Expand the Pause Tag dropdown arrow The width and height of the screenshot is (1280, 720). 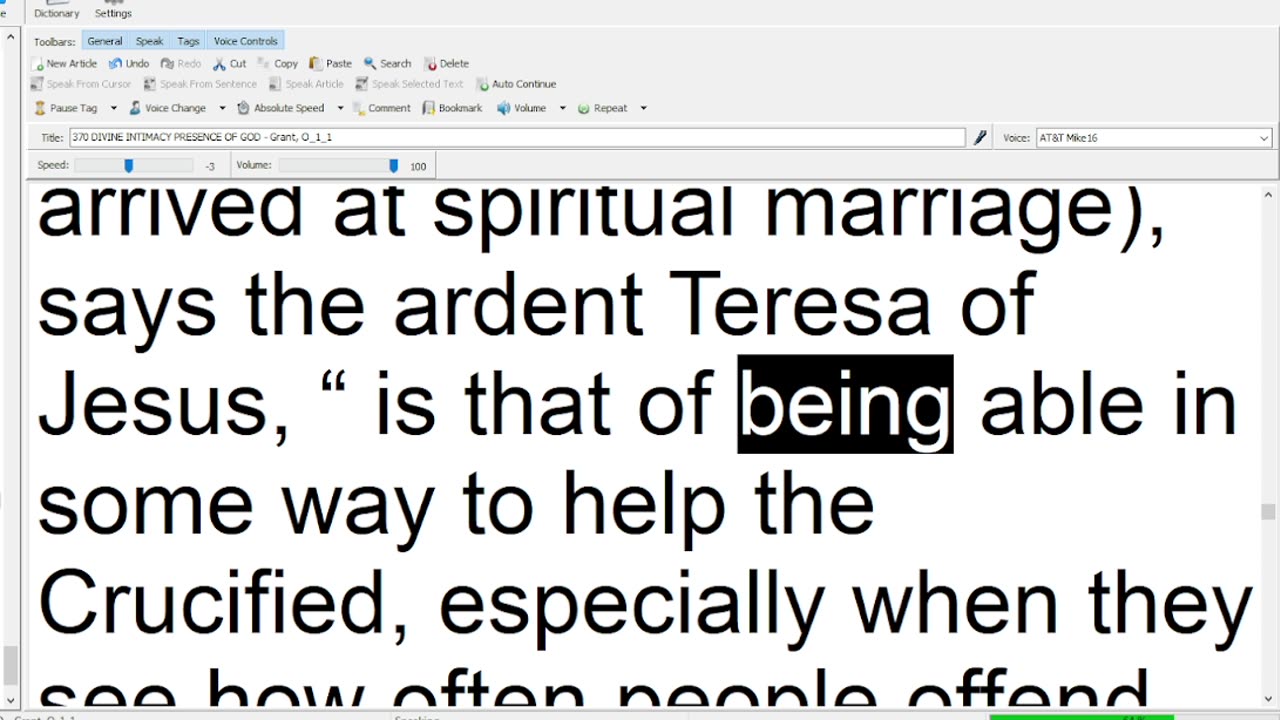[113, 108]
